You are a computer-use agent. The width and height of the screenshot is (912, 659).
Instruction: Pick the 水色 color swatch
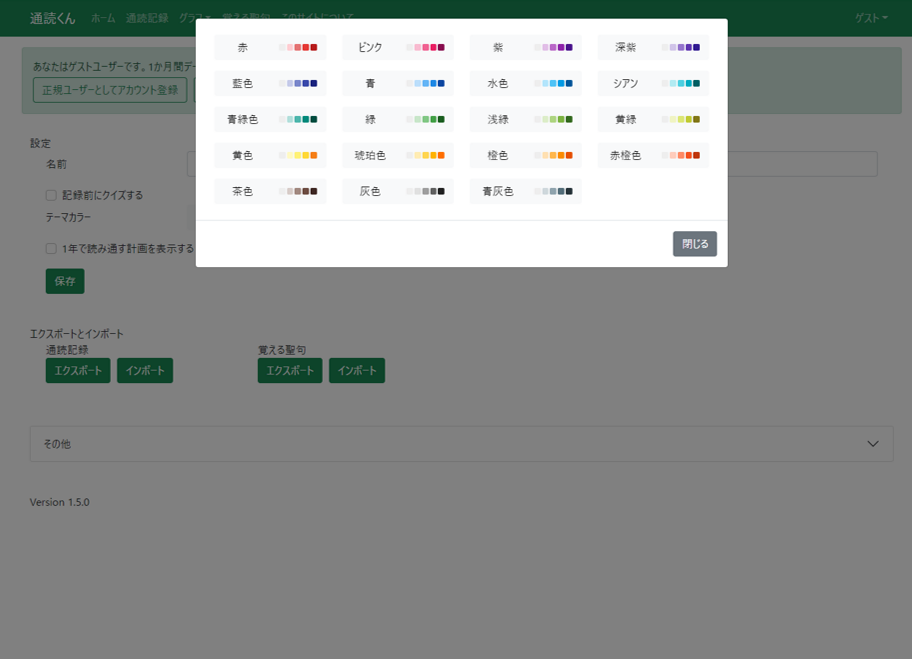525,84
